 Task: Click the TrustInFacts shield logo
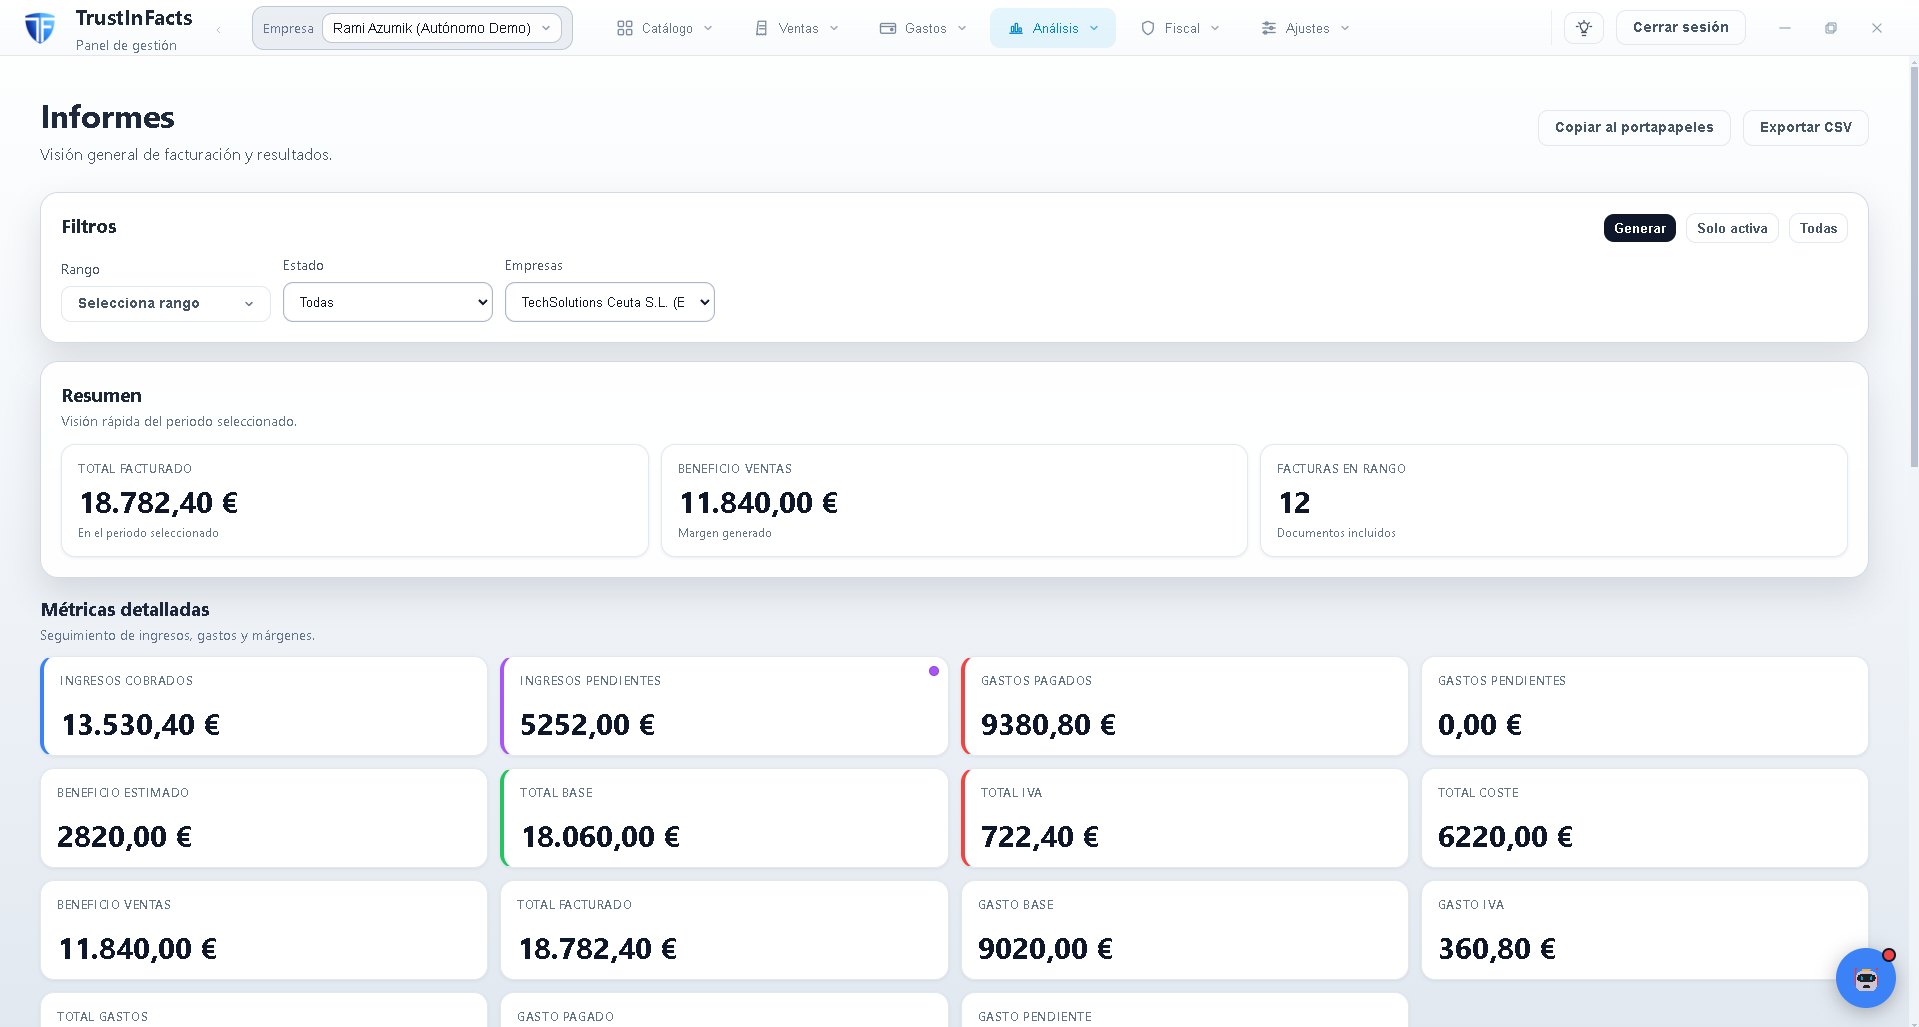pyautogui.click(x=40, y=28)
